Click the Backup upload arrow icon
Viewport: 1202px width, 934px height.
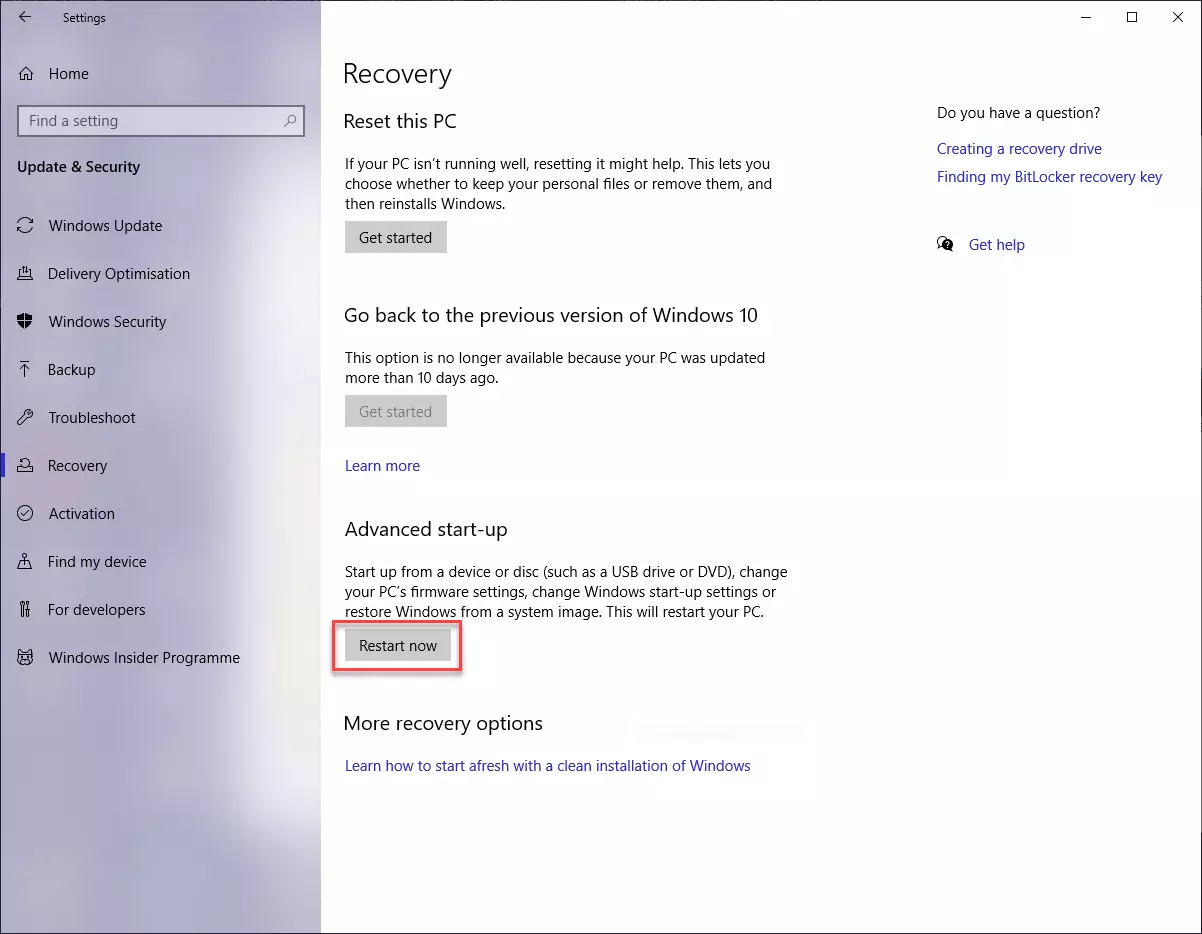26,370
